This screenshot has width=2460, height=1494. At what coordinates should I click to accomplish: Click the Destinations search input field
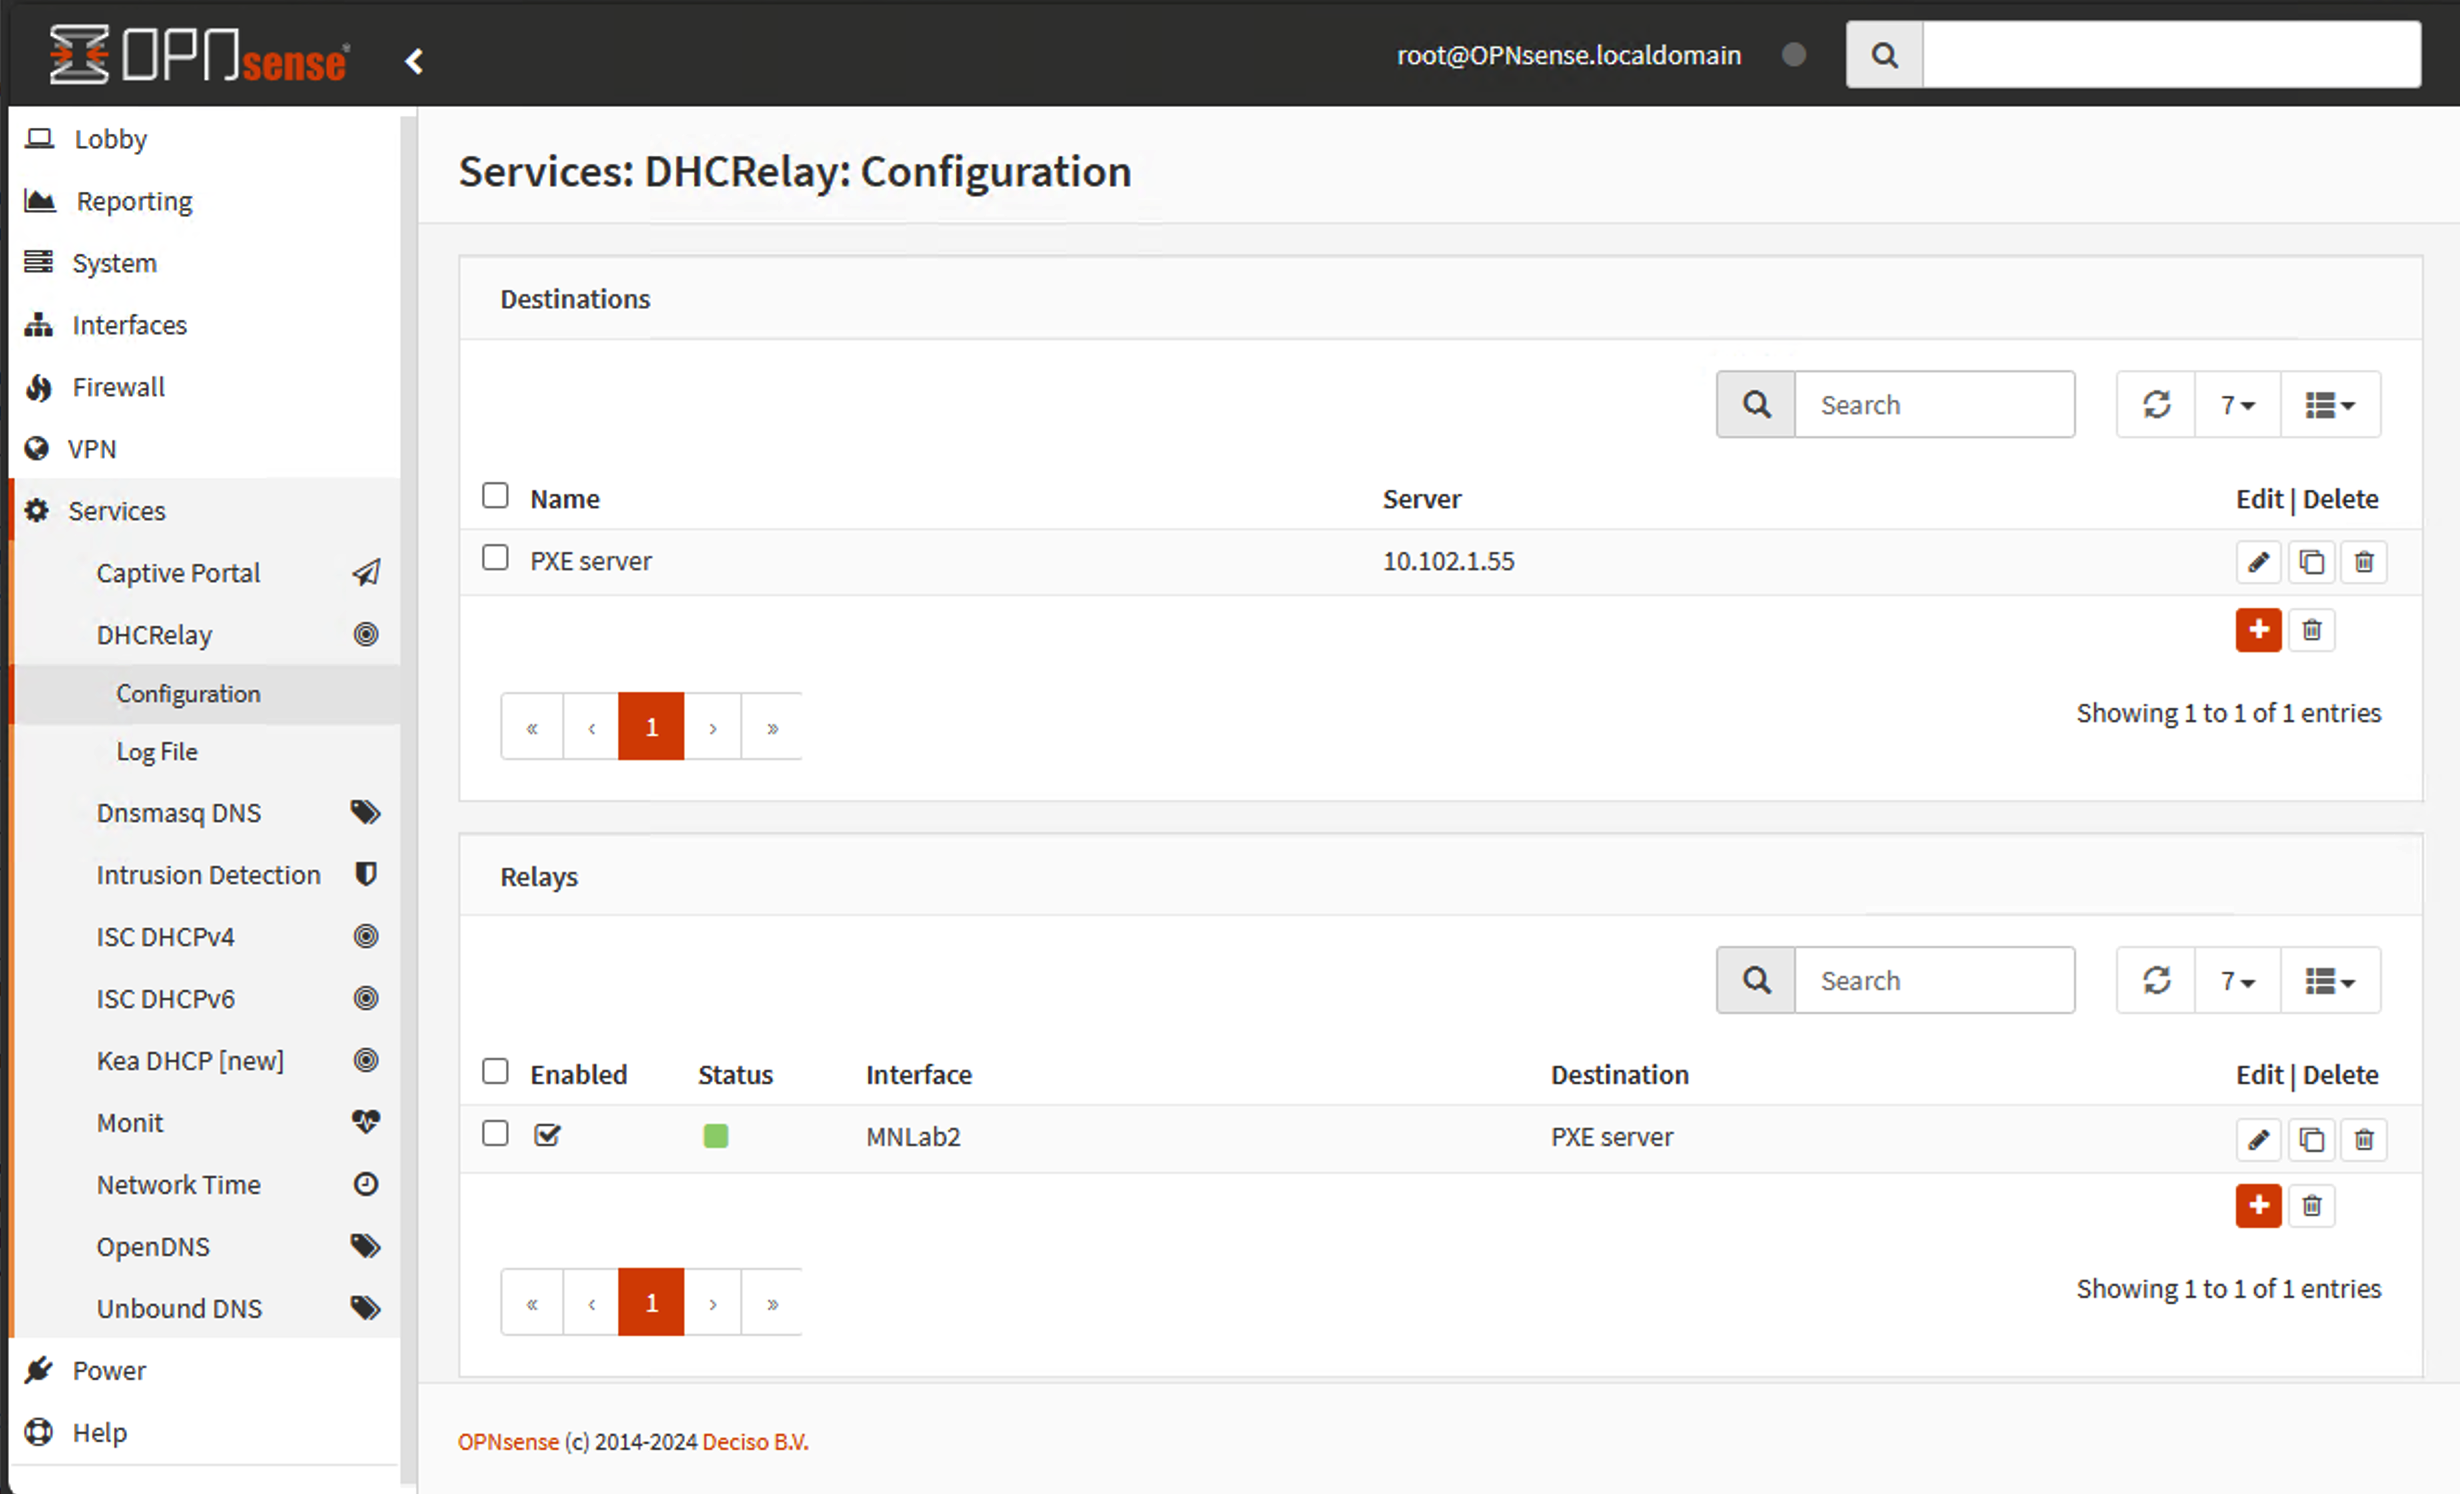pyautogui.click(x=1933, y=405)
